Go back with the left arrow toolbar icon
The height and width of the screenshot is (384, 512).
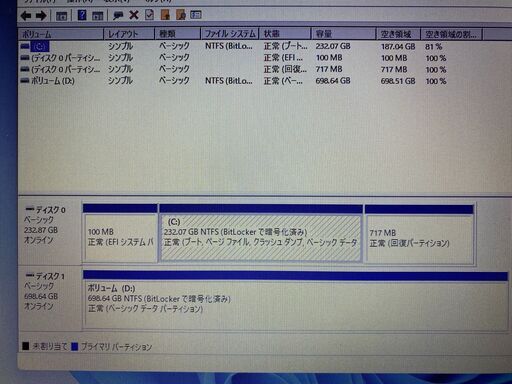[x=26, y=15]
